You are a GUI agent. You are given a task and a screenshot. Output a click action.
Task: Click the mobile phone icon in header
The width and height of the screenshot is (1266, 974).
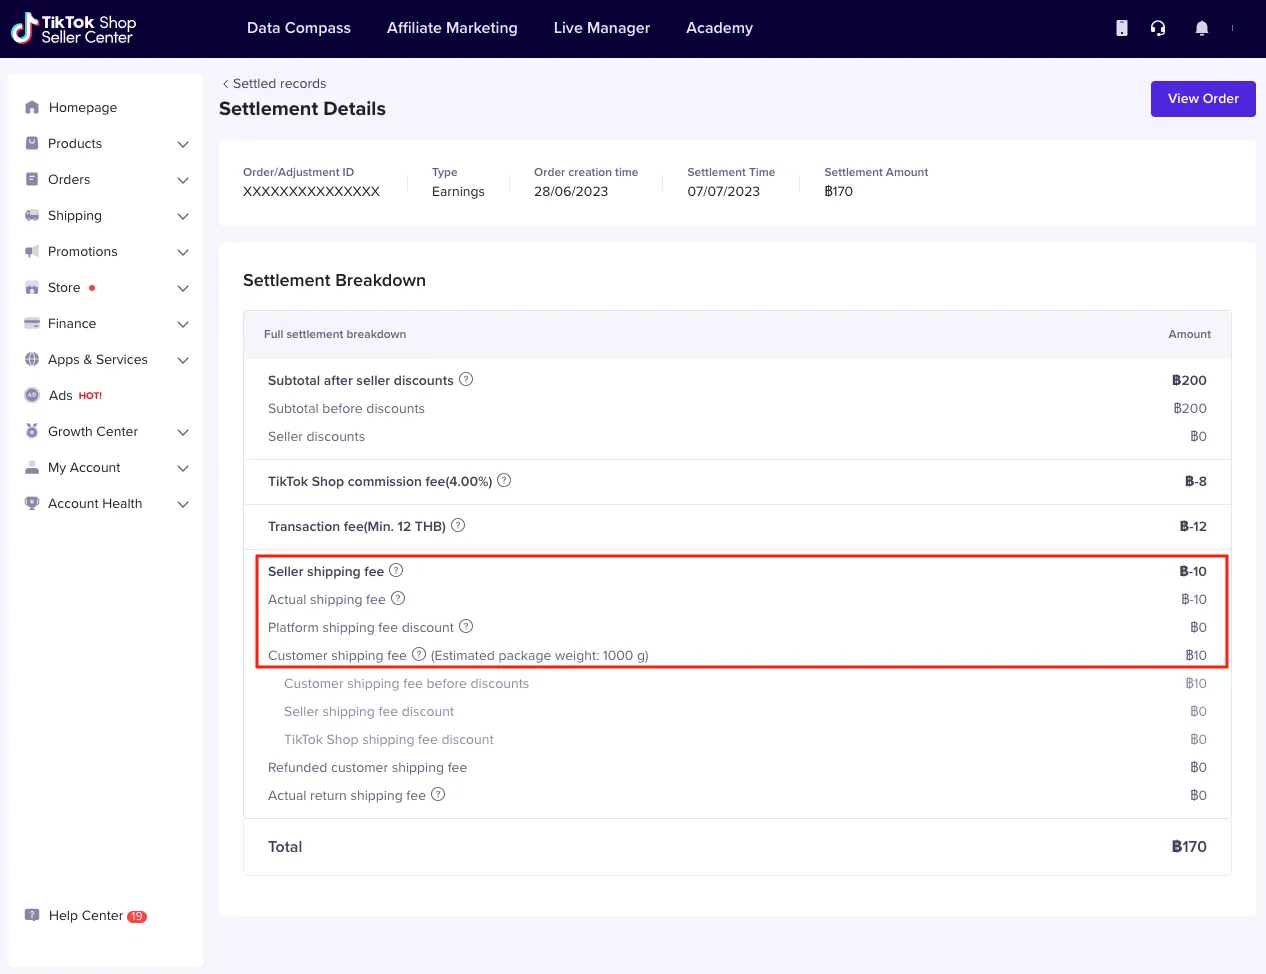pos(1121,28)
